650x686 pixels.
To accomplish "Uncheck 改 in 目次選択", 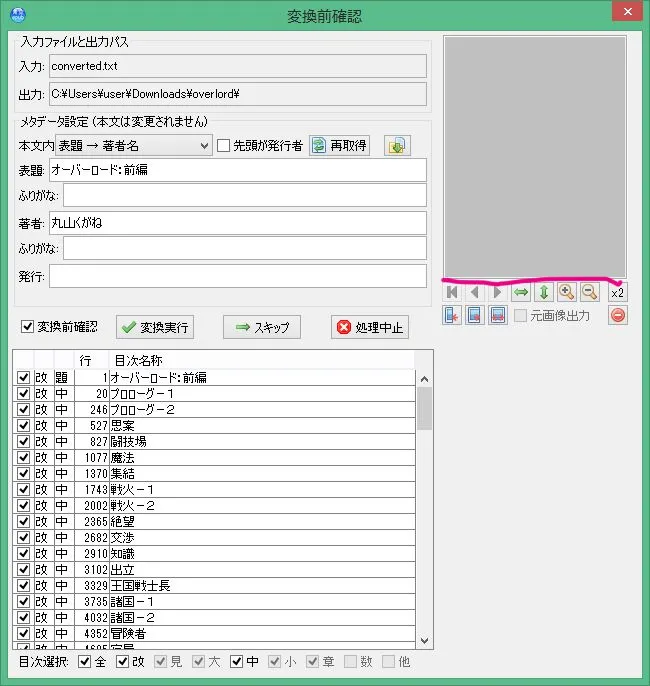I will tap(122, 662).
